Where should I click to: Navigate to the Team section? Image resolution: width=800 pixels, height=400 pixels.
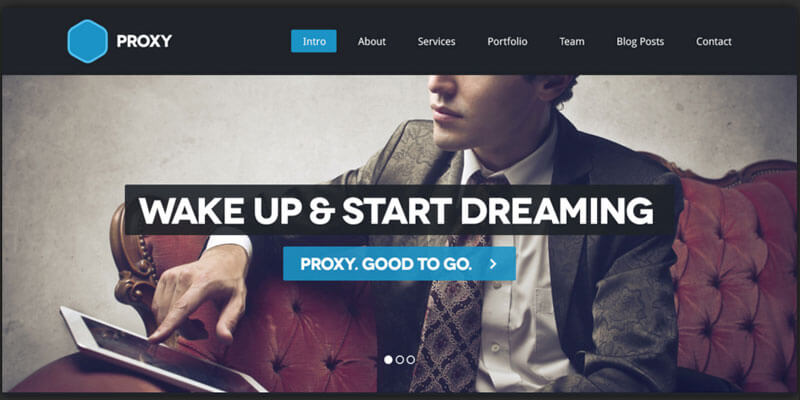coord(571,41)
